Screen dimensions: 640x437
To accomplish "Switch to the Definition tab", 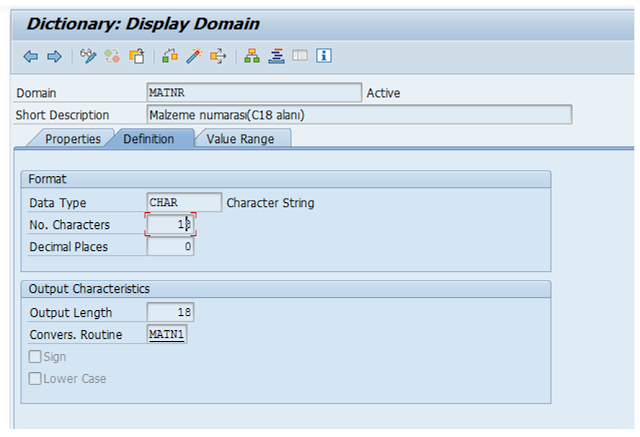I will point(149,139).
